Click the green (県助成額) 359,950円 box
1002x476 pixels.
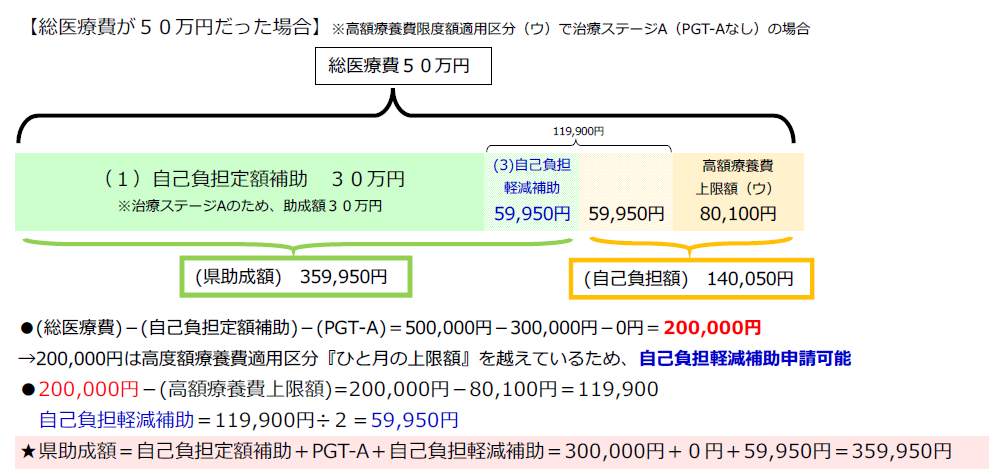click(x=295, y=277)
